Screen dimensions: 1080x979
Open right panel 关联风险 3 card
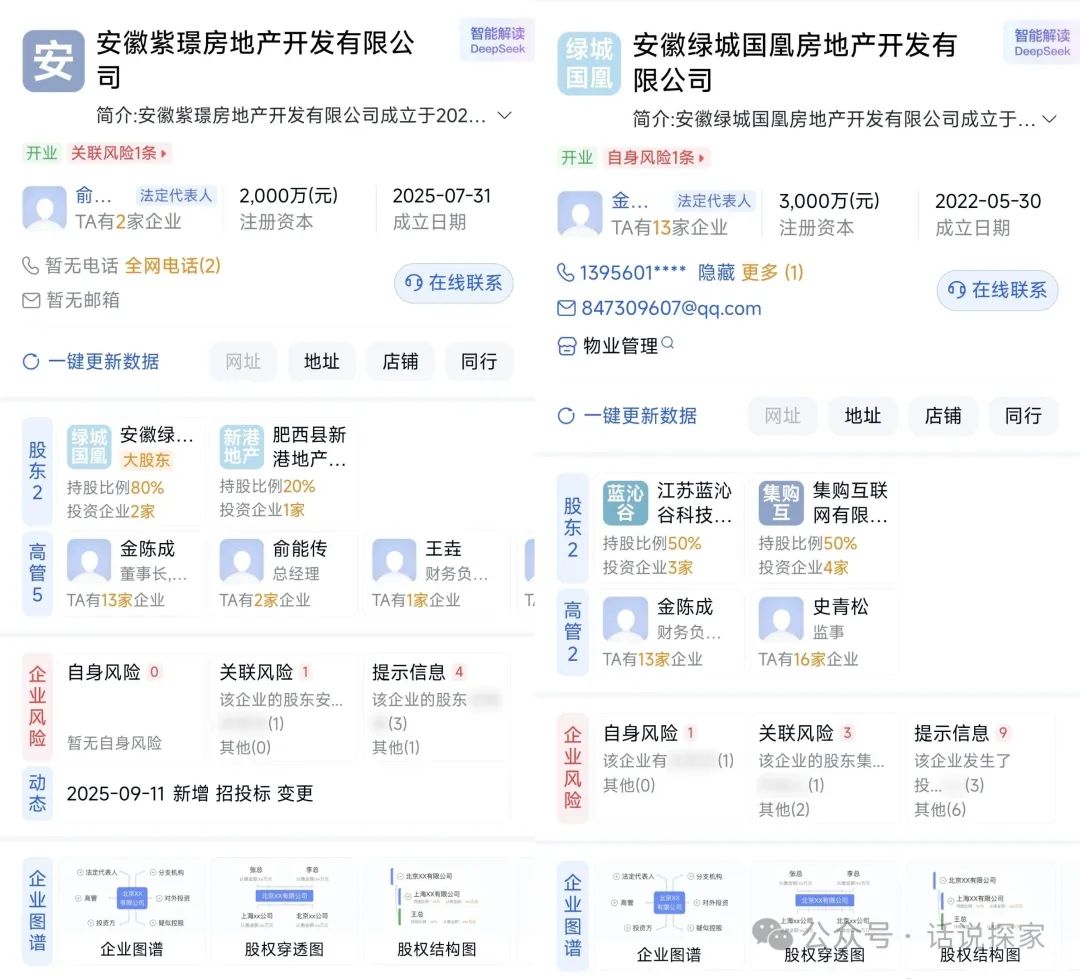tap(824, 767)
